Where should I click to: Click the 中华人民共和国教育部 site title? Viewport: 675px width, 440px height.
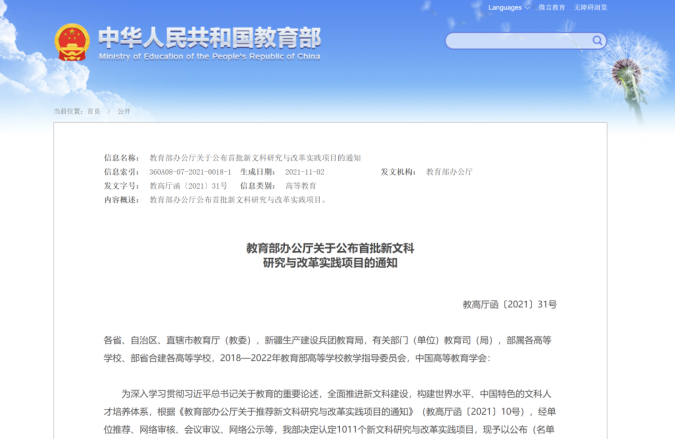(x=209, y=37)
